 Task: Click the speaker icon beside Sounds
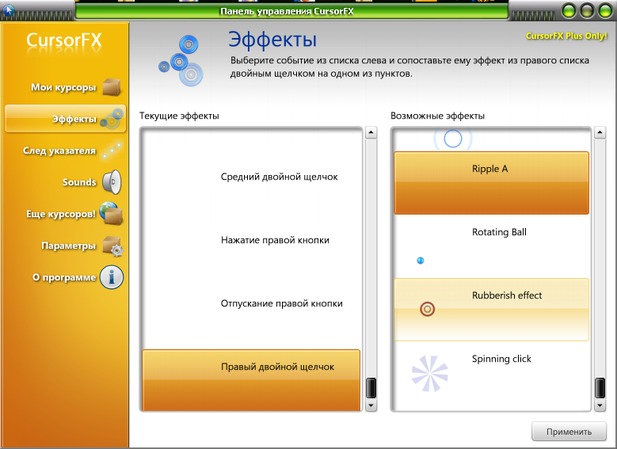(x=112, y=182)
